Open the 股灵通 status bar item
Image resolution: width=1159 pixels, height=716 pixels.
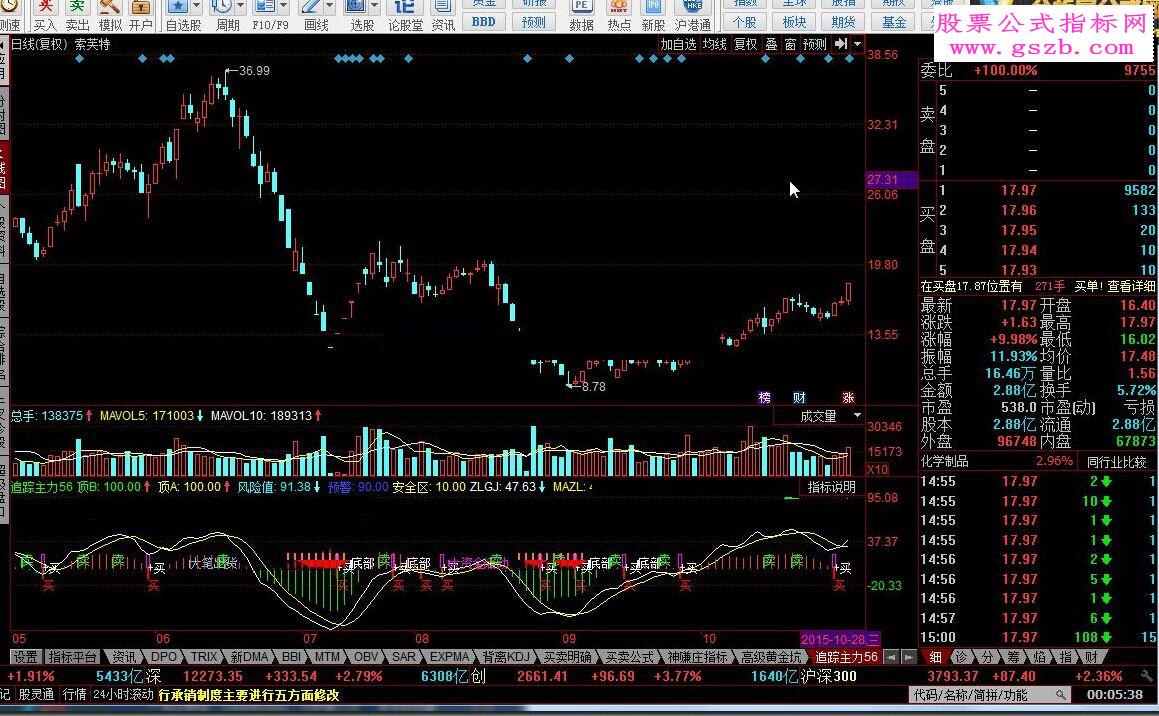[x=36, y=695]
